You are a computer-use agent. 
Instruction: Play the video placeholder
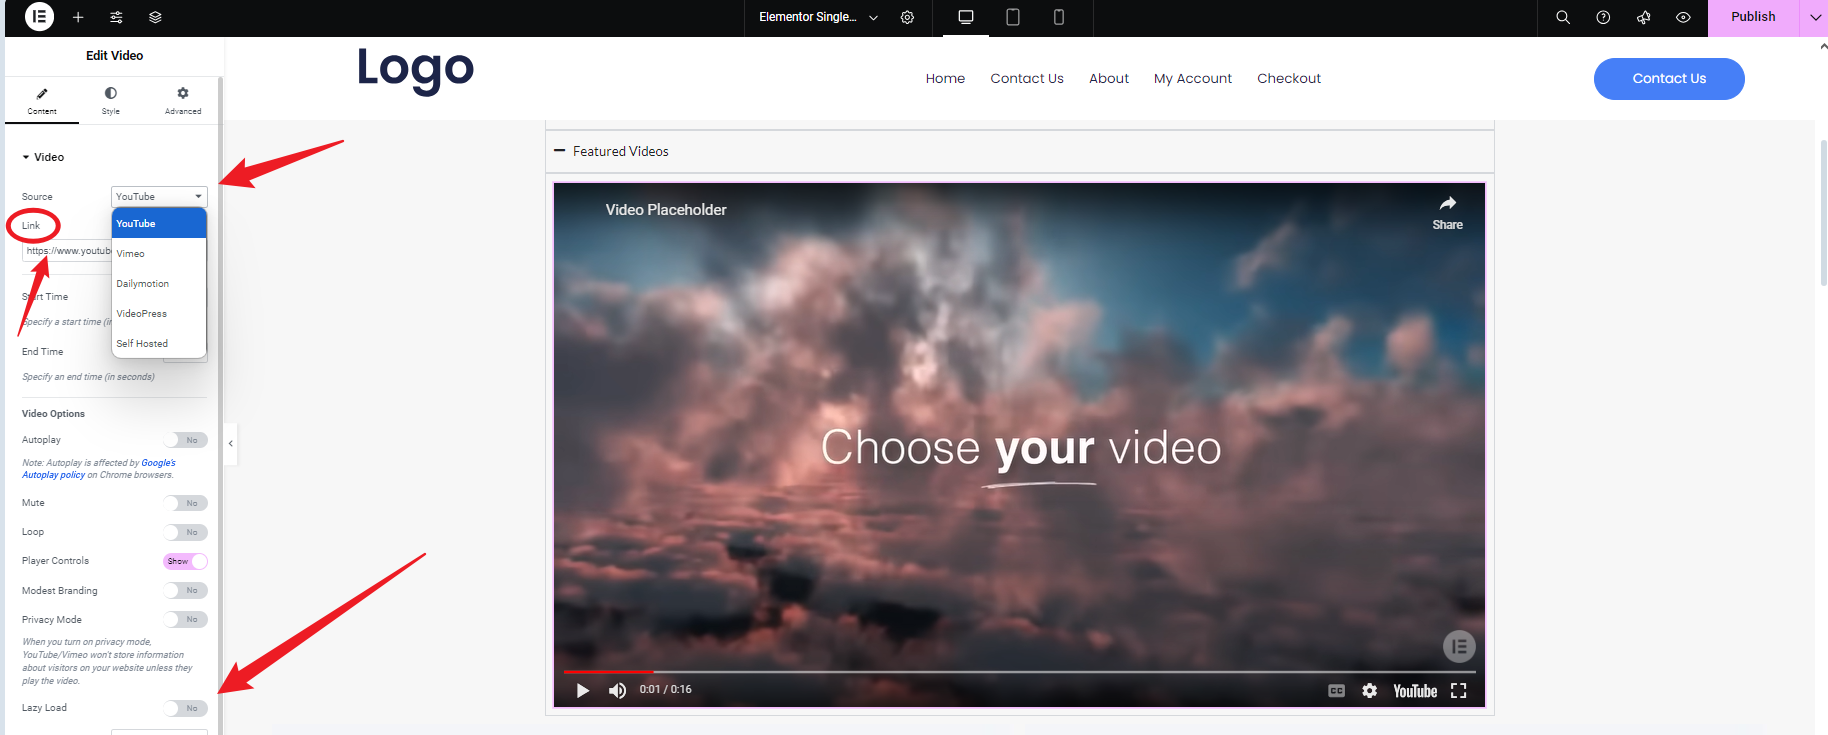582,690
